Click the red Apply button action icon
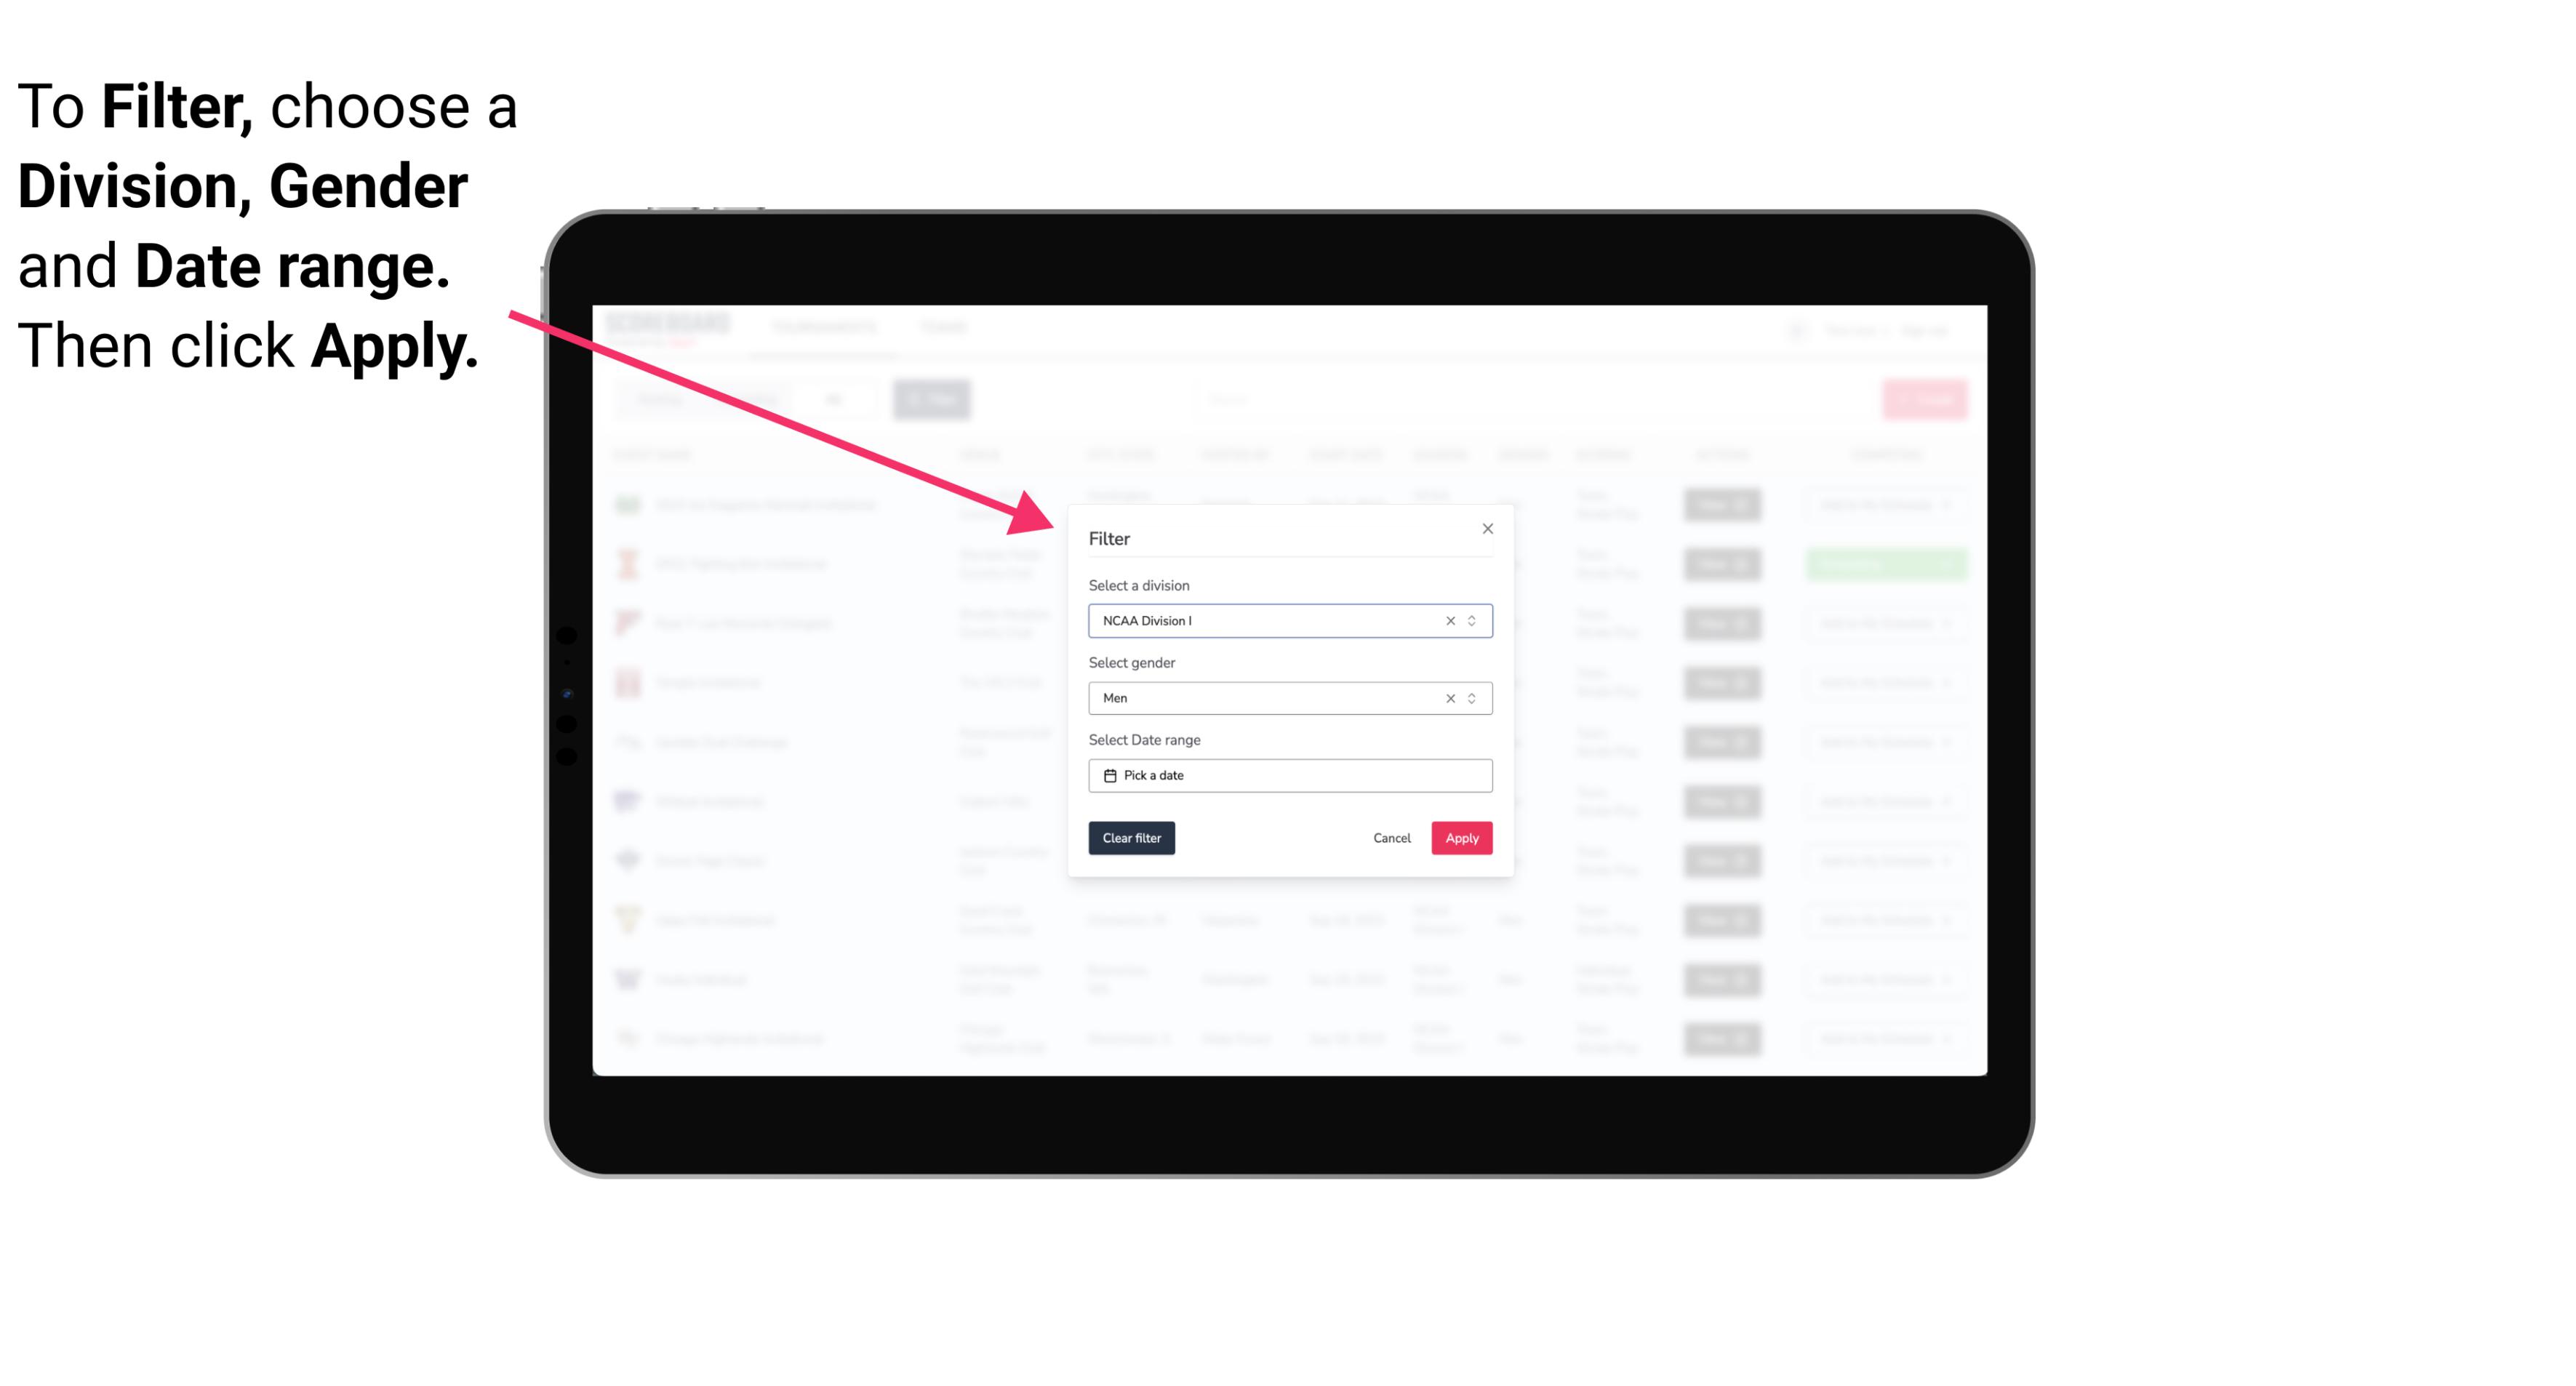Viewport: 2576px width, 1386px height. (1461, 838)
